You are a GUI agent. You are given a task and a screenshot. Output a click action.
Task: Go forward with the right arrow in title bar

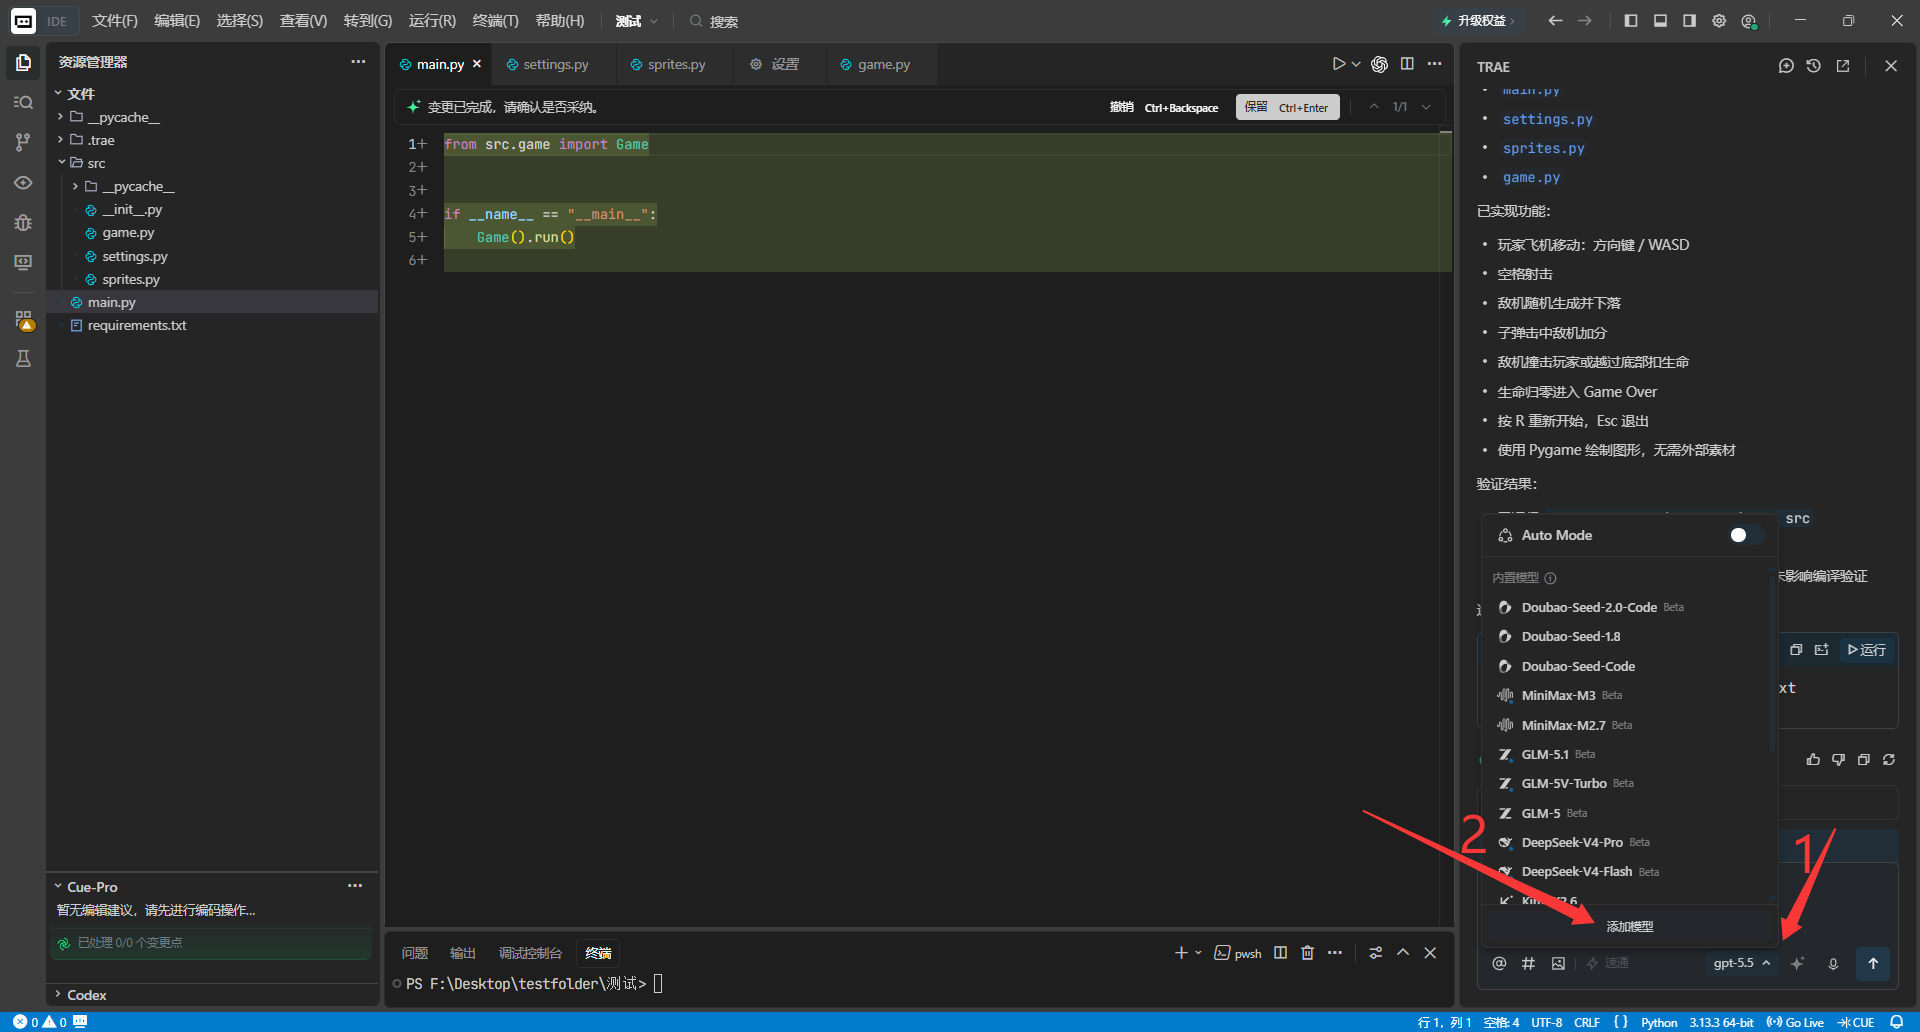click(x=1585, y=20)
